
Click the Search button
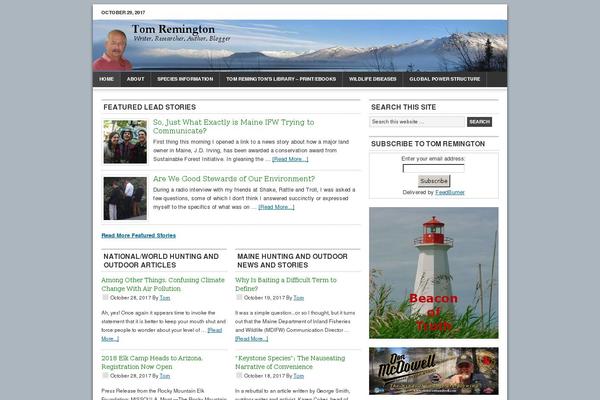(479, 122)
